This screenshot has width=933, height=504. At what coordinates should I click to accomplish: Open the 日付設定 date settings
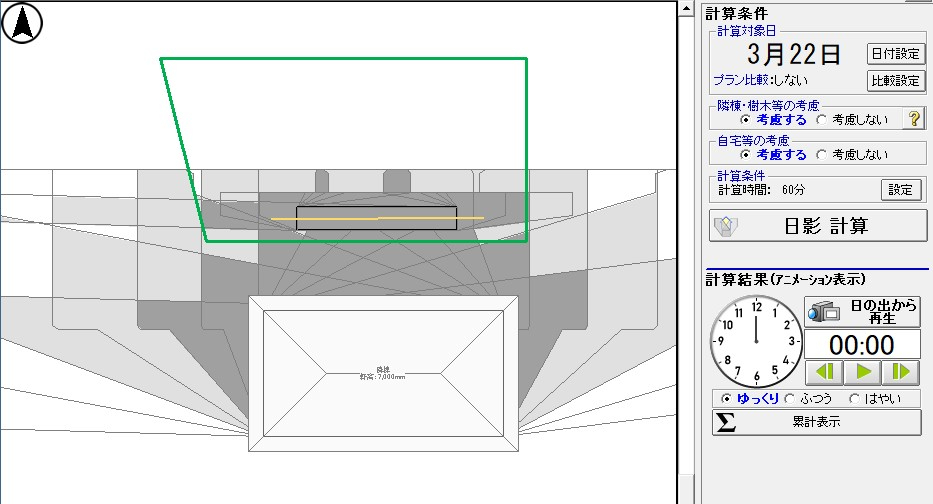(895, 54)
